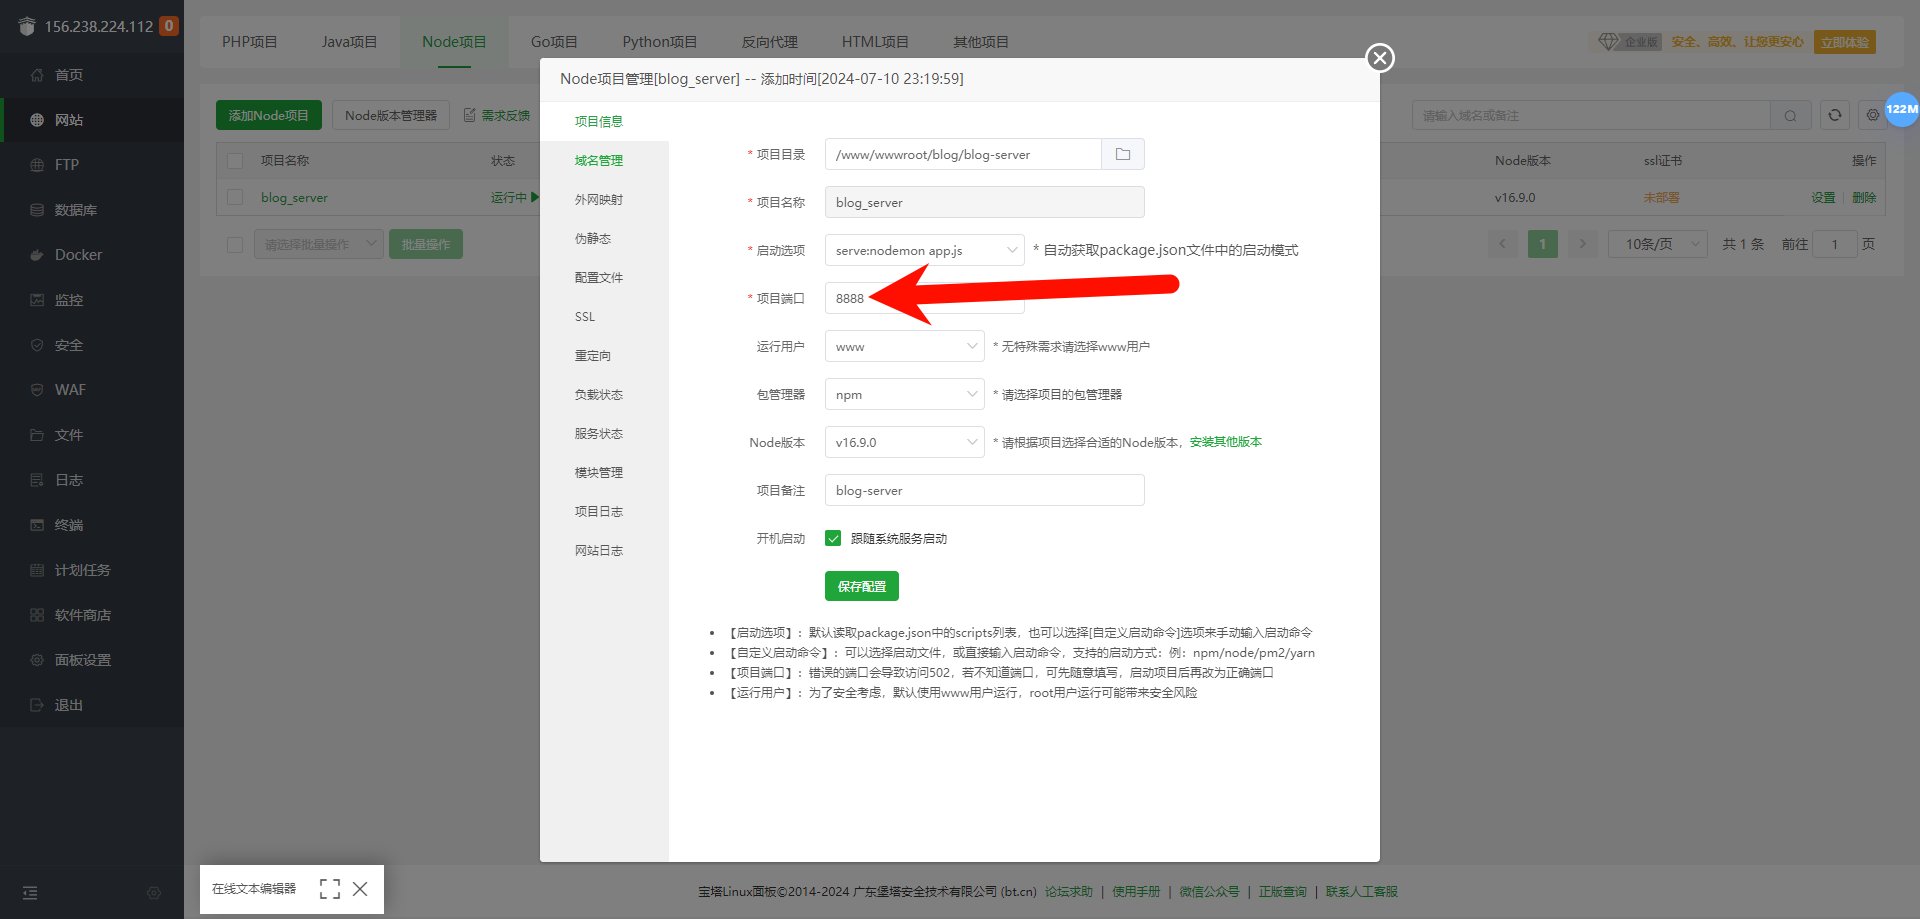Screen dimensions: 1920x919
Task: Close the Node project dialog
Action: tap(1380, 58)
